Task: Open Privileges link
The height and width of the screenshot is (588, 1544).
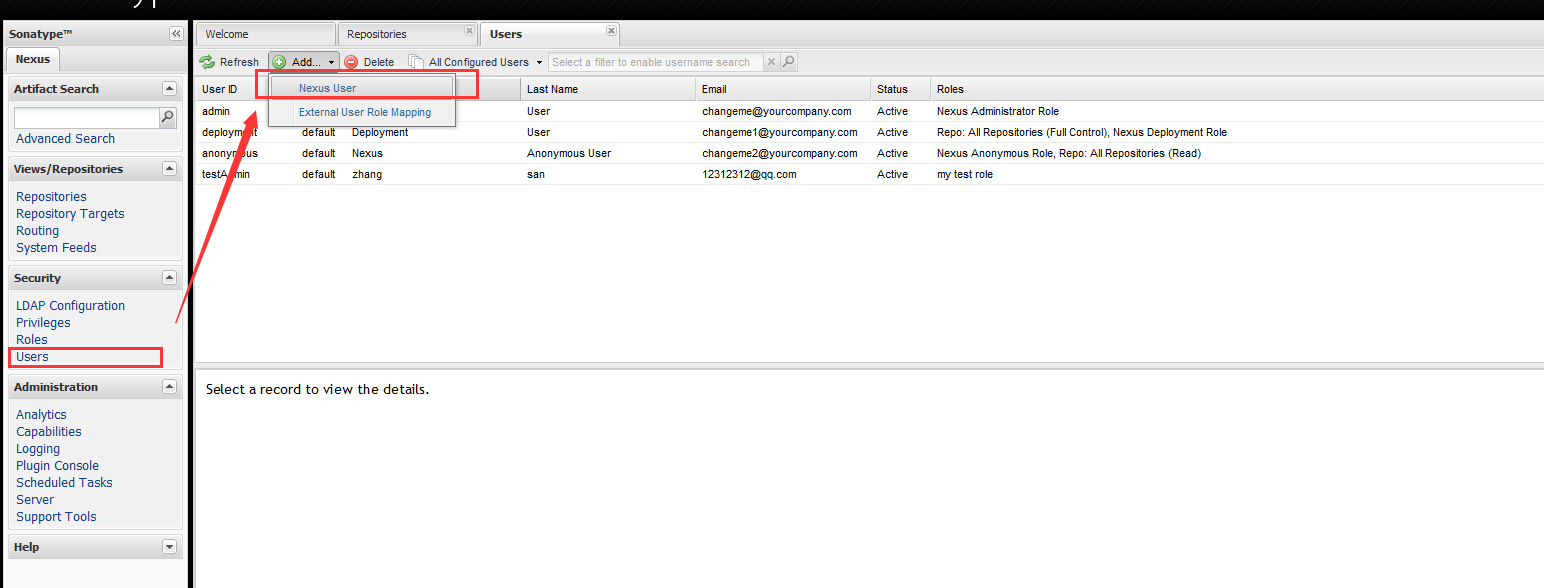Action: point(43,323)
